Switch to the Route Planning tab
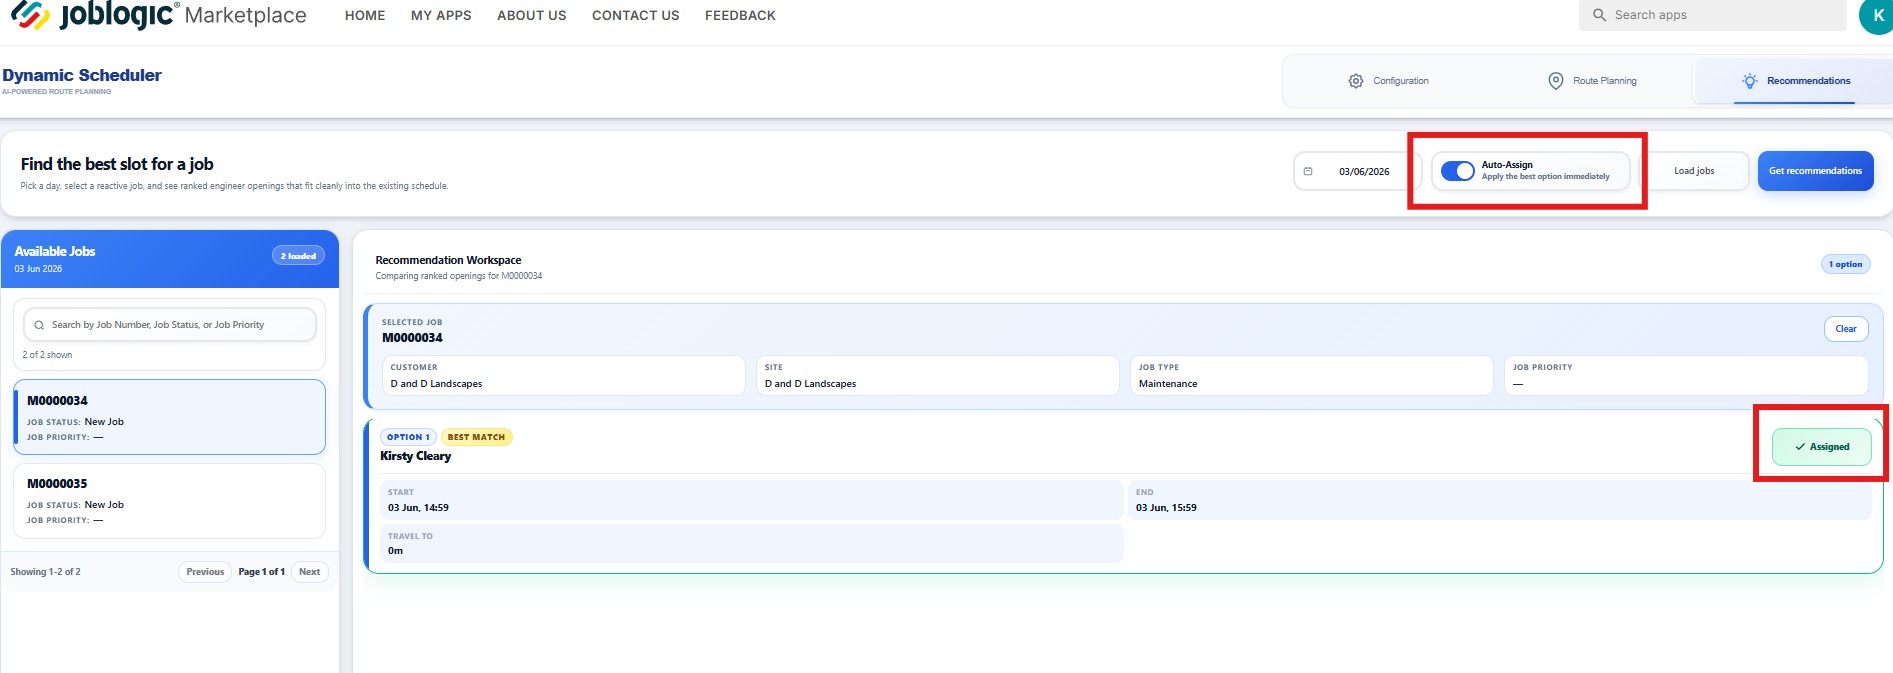Viewport: 1893px width, 673px height. (1592, 81)
